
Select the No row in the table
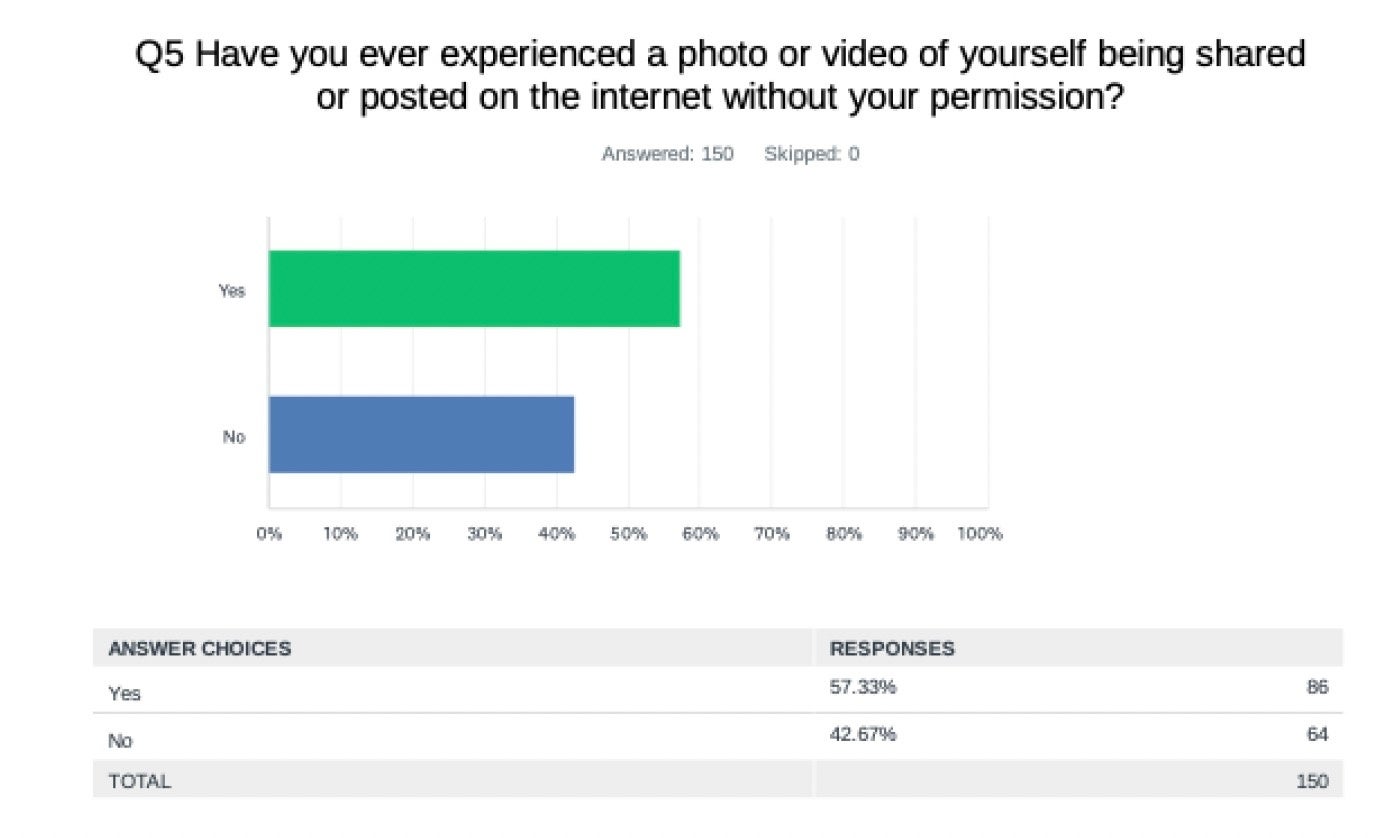[717, 737]
